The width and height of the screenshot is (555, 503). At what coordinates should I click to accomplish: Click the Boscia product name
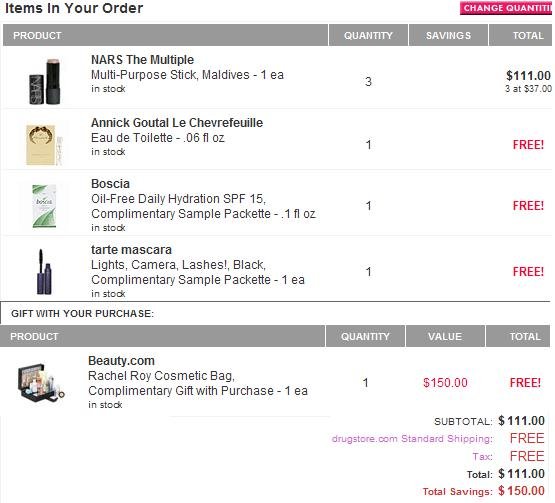click(x=110, y=184)
